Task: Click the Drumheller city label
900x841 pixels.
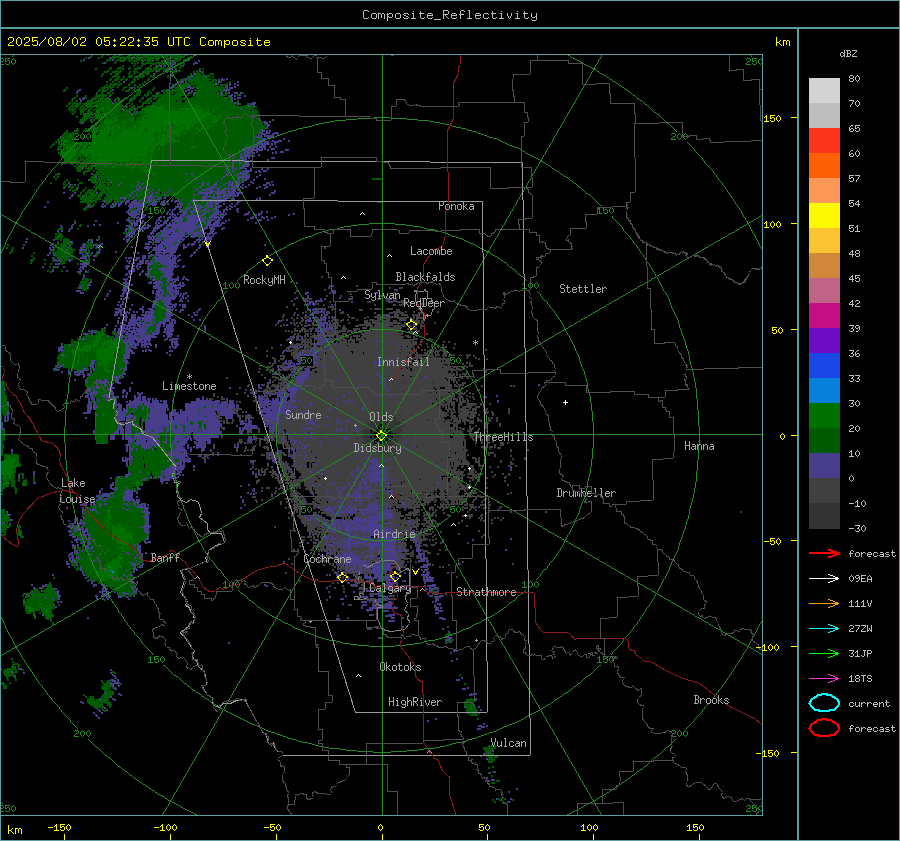Action: pyautogui.click(x=586, y=493)
